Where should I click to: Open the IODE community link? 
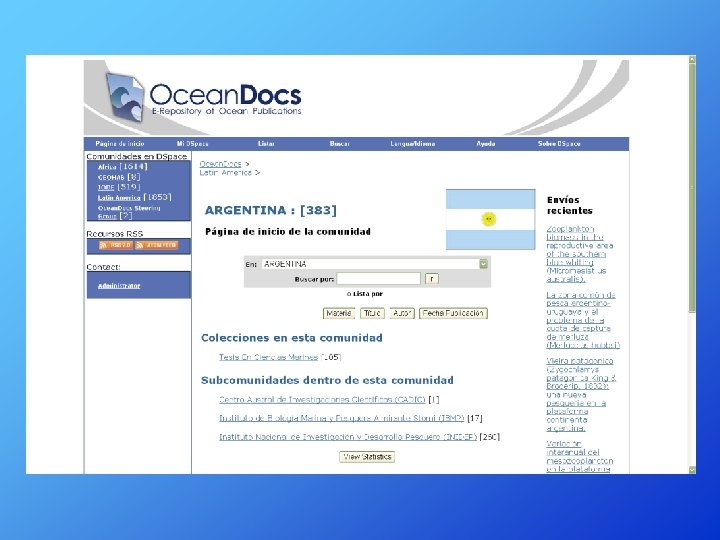click(106, 187)
